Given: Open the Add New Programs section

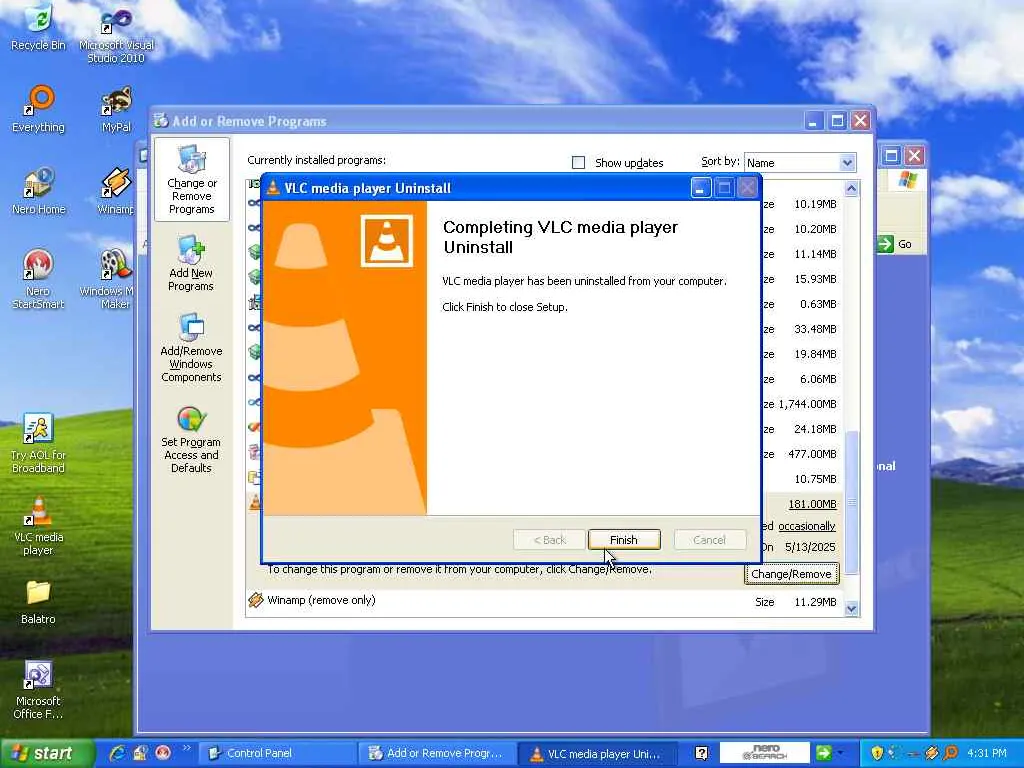Looking at the screenshot, I should point(191,264).
